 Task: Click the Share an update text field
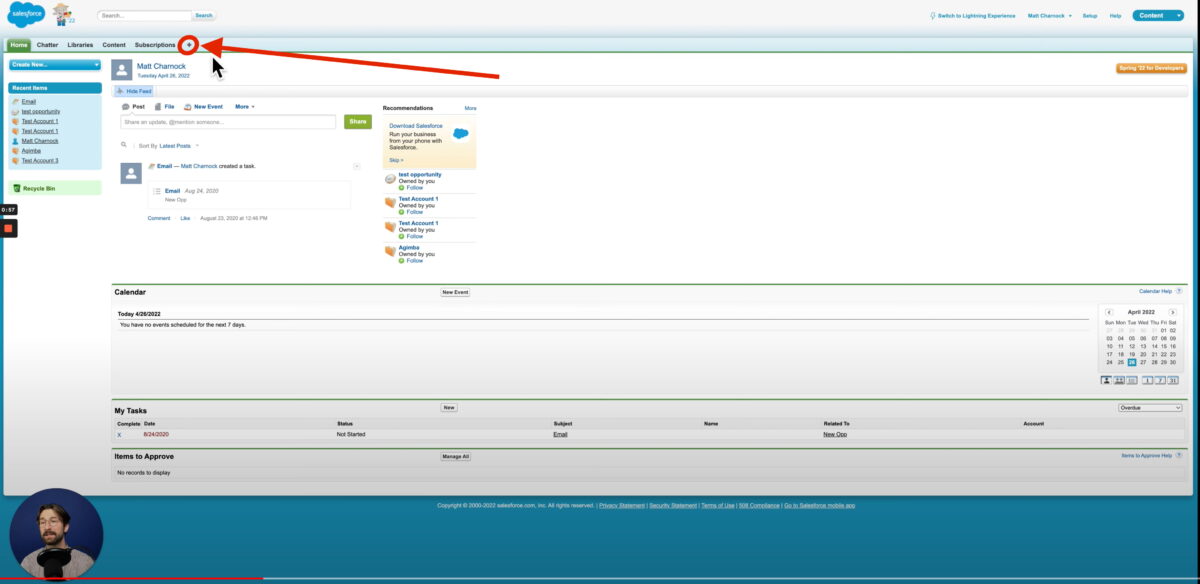point(230,122)
